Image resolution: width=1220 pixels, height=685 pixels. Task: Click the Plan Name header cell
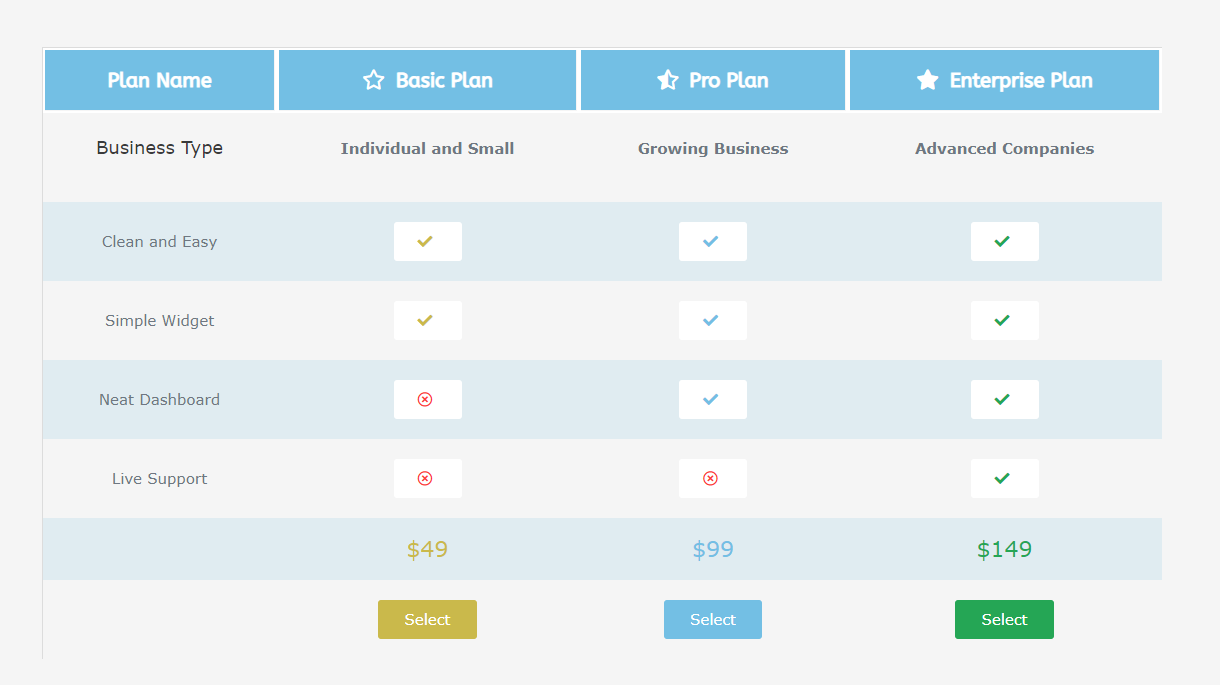pyautogui.click(x=160, y=80)
